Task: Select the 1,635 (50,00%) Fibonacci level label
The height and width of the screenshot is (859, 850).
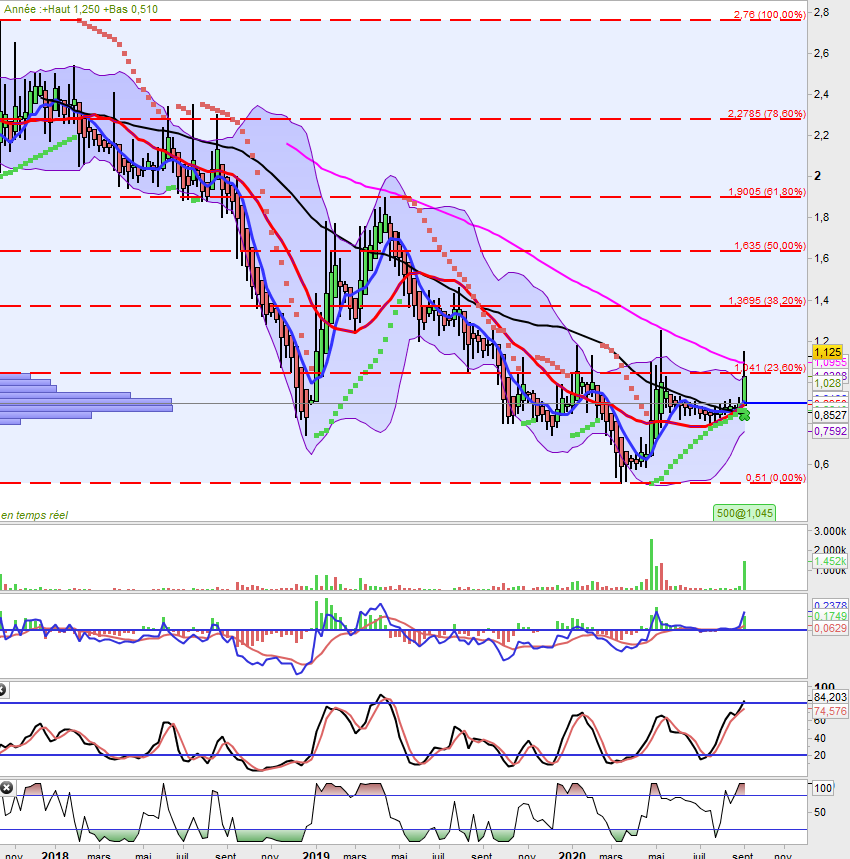Action: [x=769, y=245]
